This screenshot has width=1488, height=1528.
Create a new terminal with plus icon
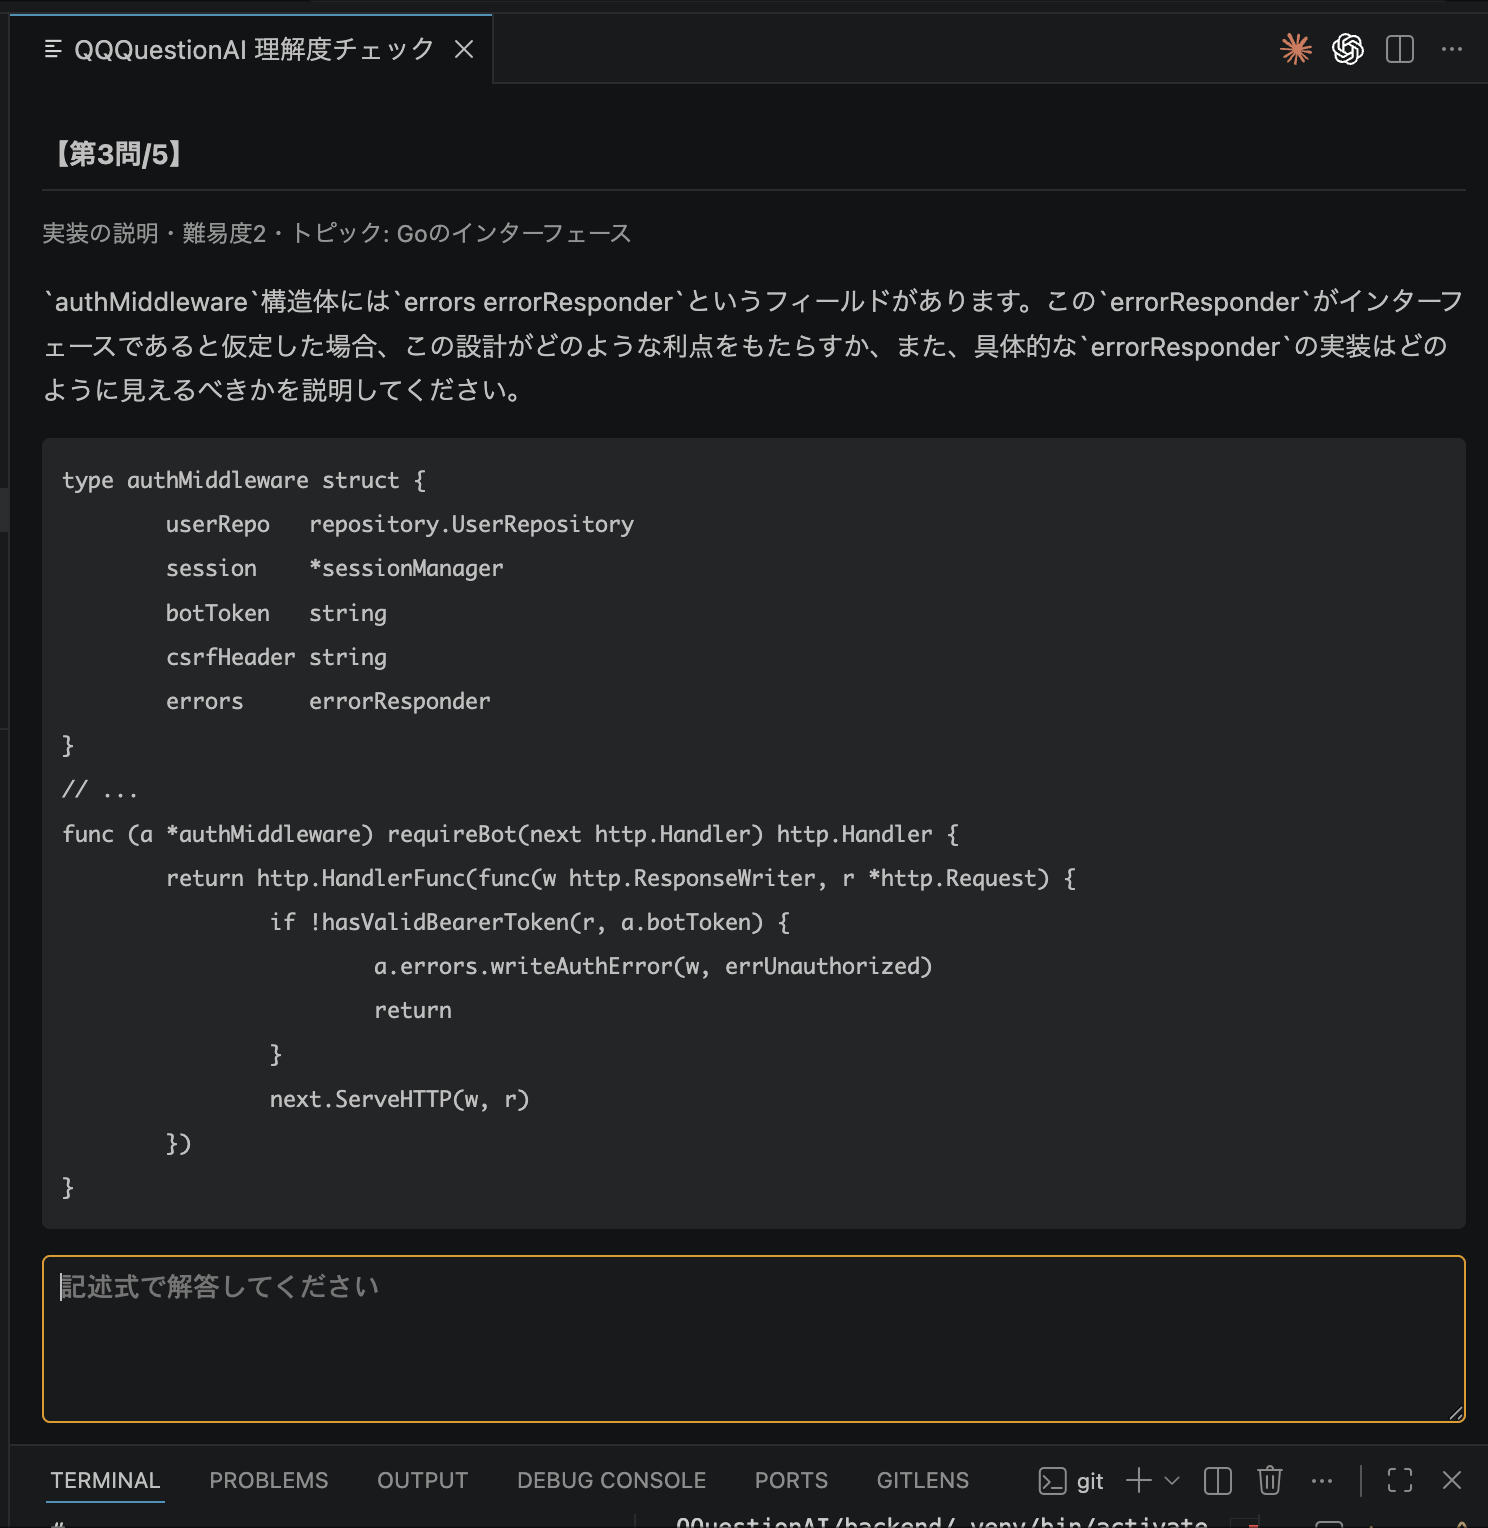(1139, 1481)
